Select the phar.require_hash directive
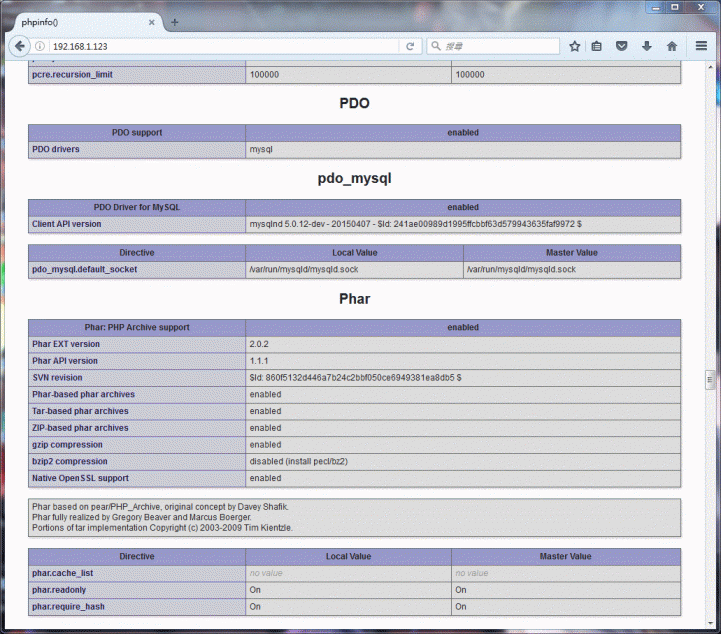Screen dimensions: 721x634 tap(68, 607)
